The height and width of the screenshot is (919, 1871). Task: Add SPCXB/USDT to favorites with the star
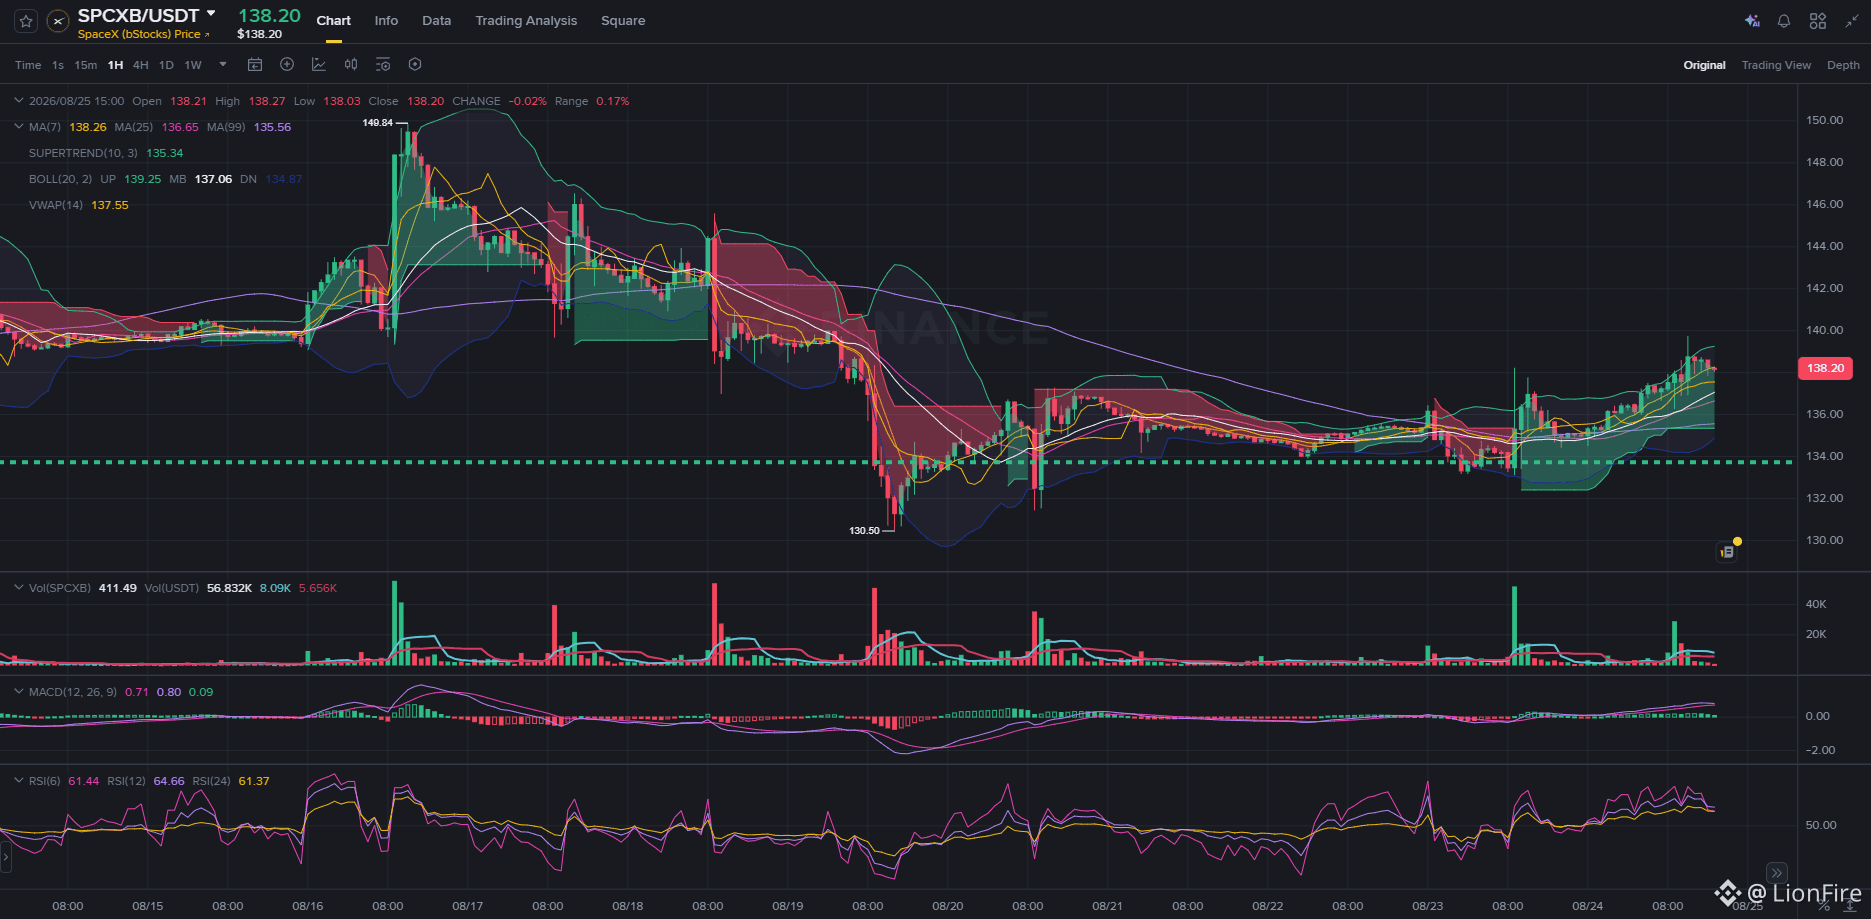coord(26,21)
